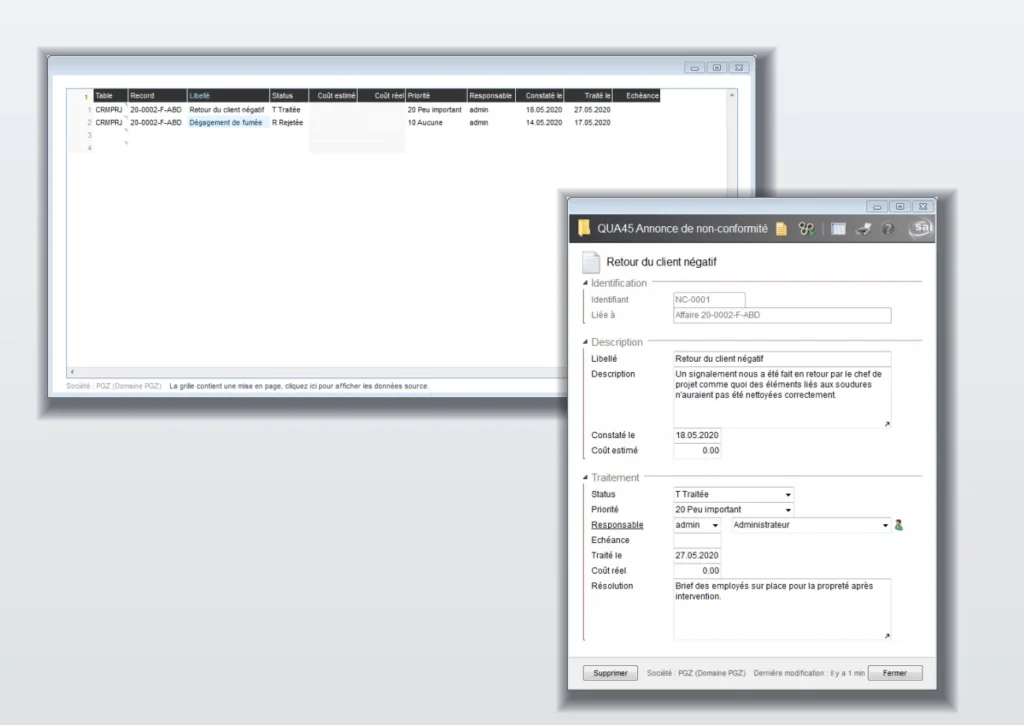The height and width of the screenshot is (725, 1024).
Task: Click the Coût réel field in the form
Action: point(697,570)
